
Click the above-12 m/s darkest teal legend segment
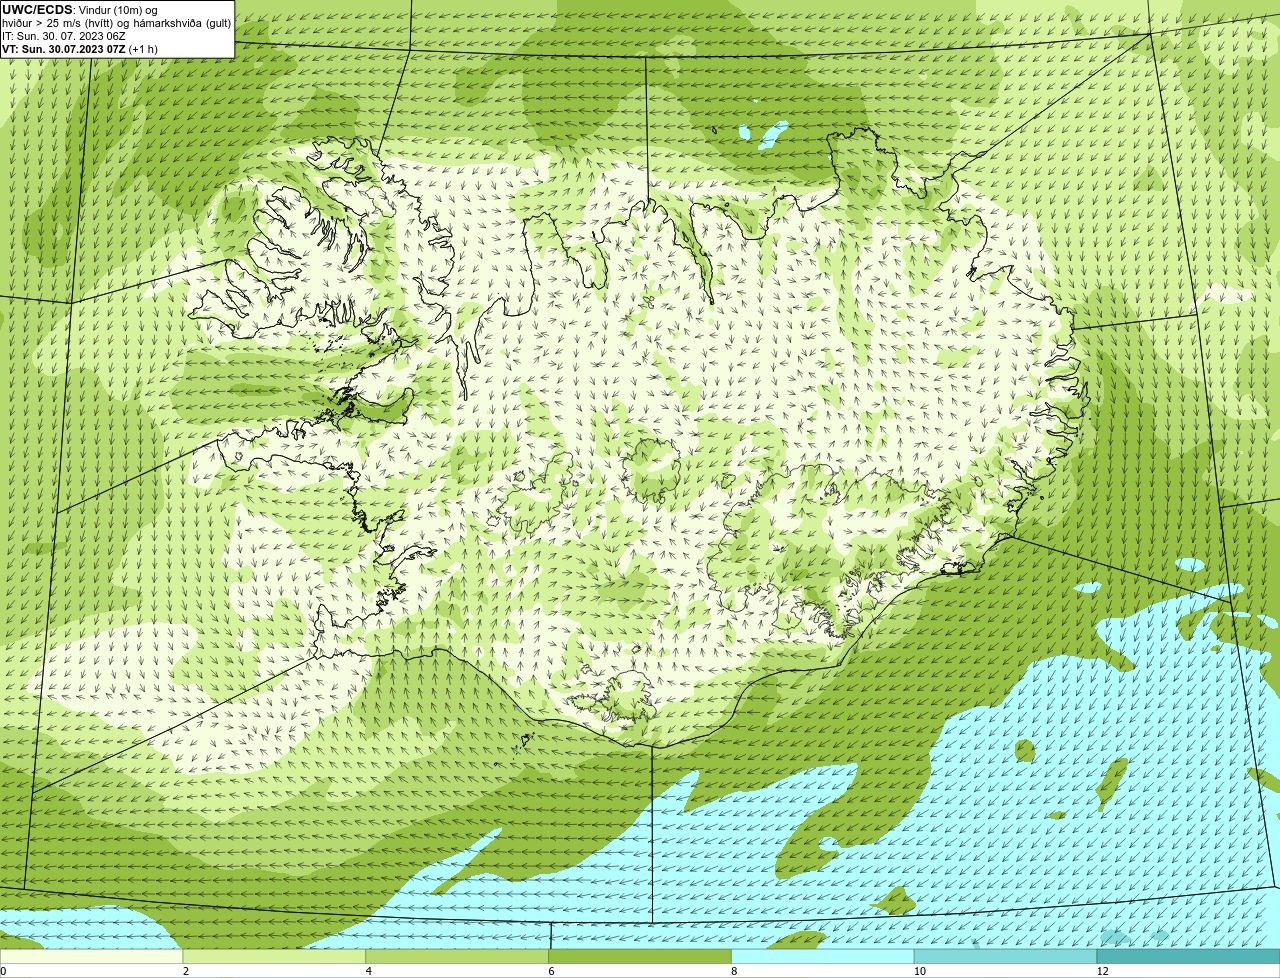click(x=1189, y=956)
